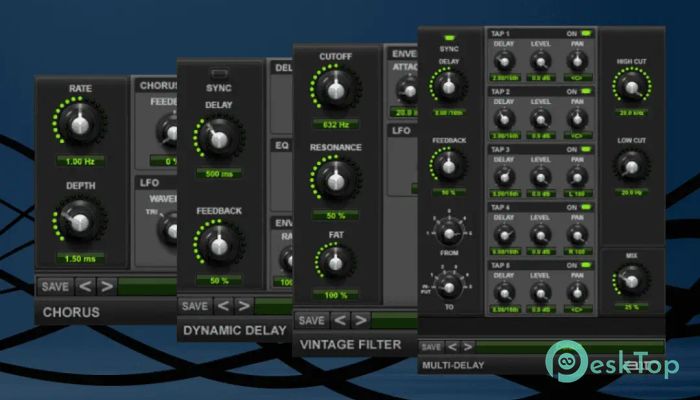Select next preset in Chorus plugin
This screenshot has height=400, width=700.
pyautogui.click(x=104, y=287)
